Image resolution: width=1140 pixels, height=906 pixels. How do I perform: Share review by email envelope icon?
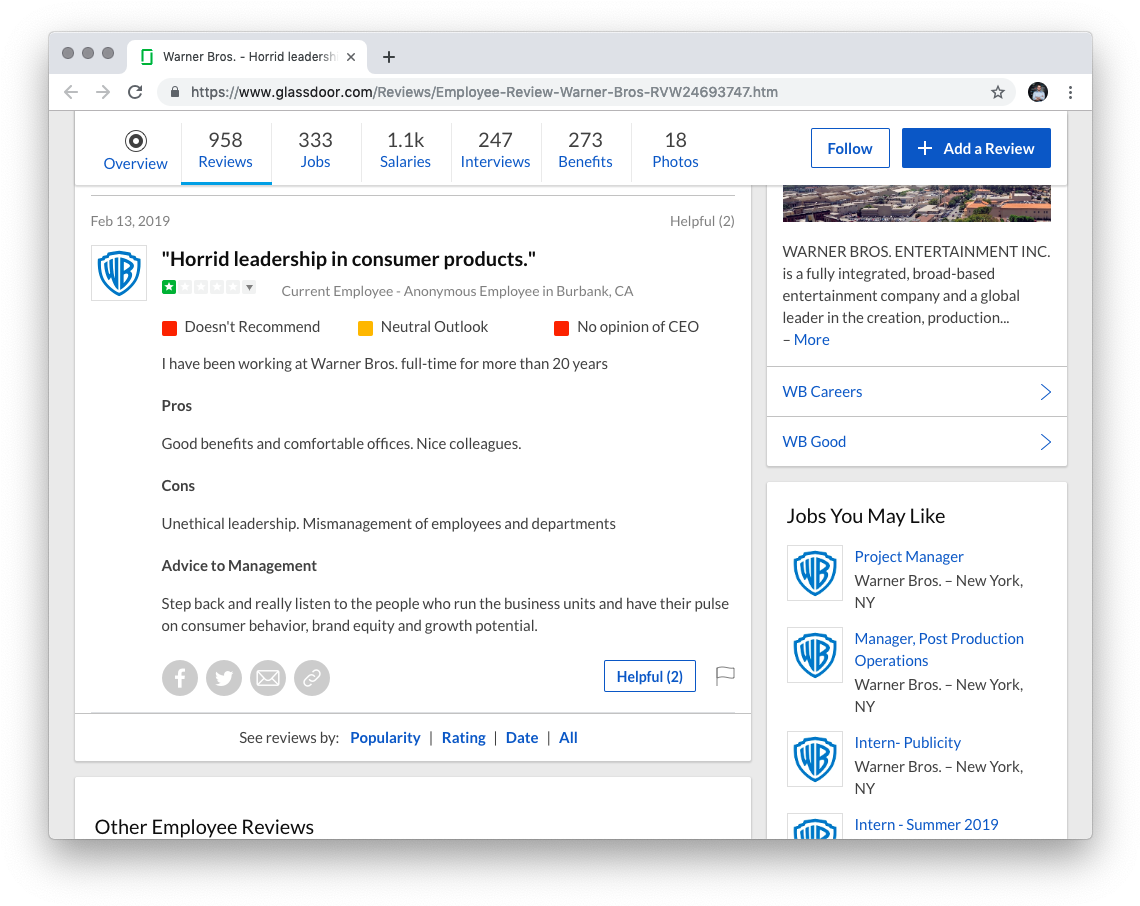268,678
